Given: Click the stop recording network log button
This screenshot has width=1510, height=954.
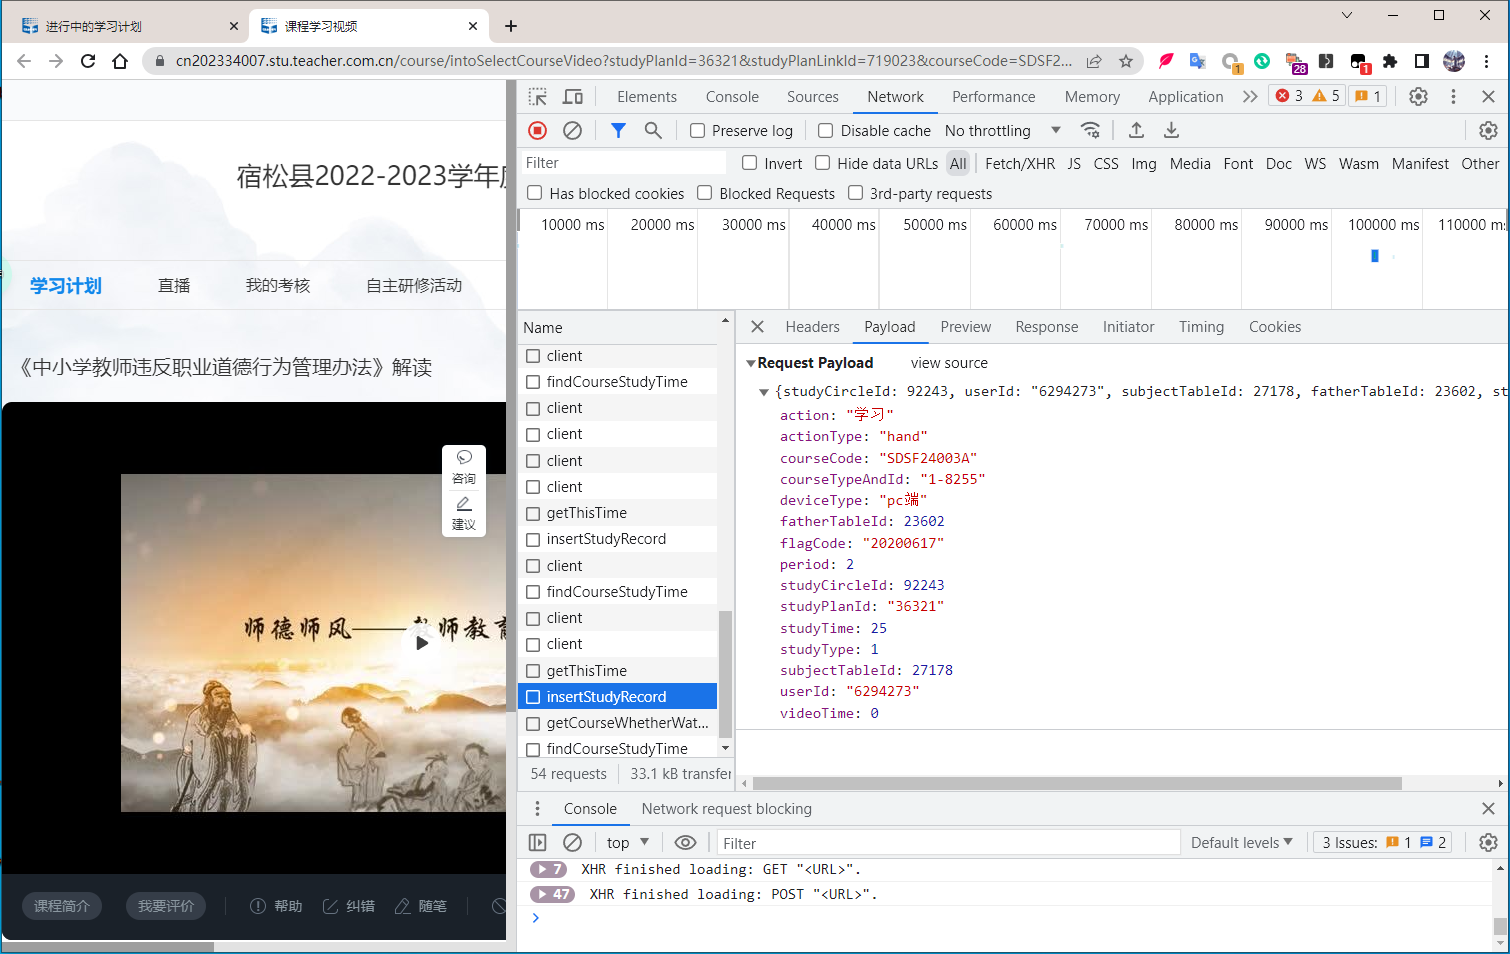Looking at the screenshot, I should pos(537,130).
